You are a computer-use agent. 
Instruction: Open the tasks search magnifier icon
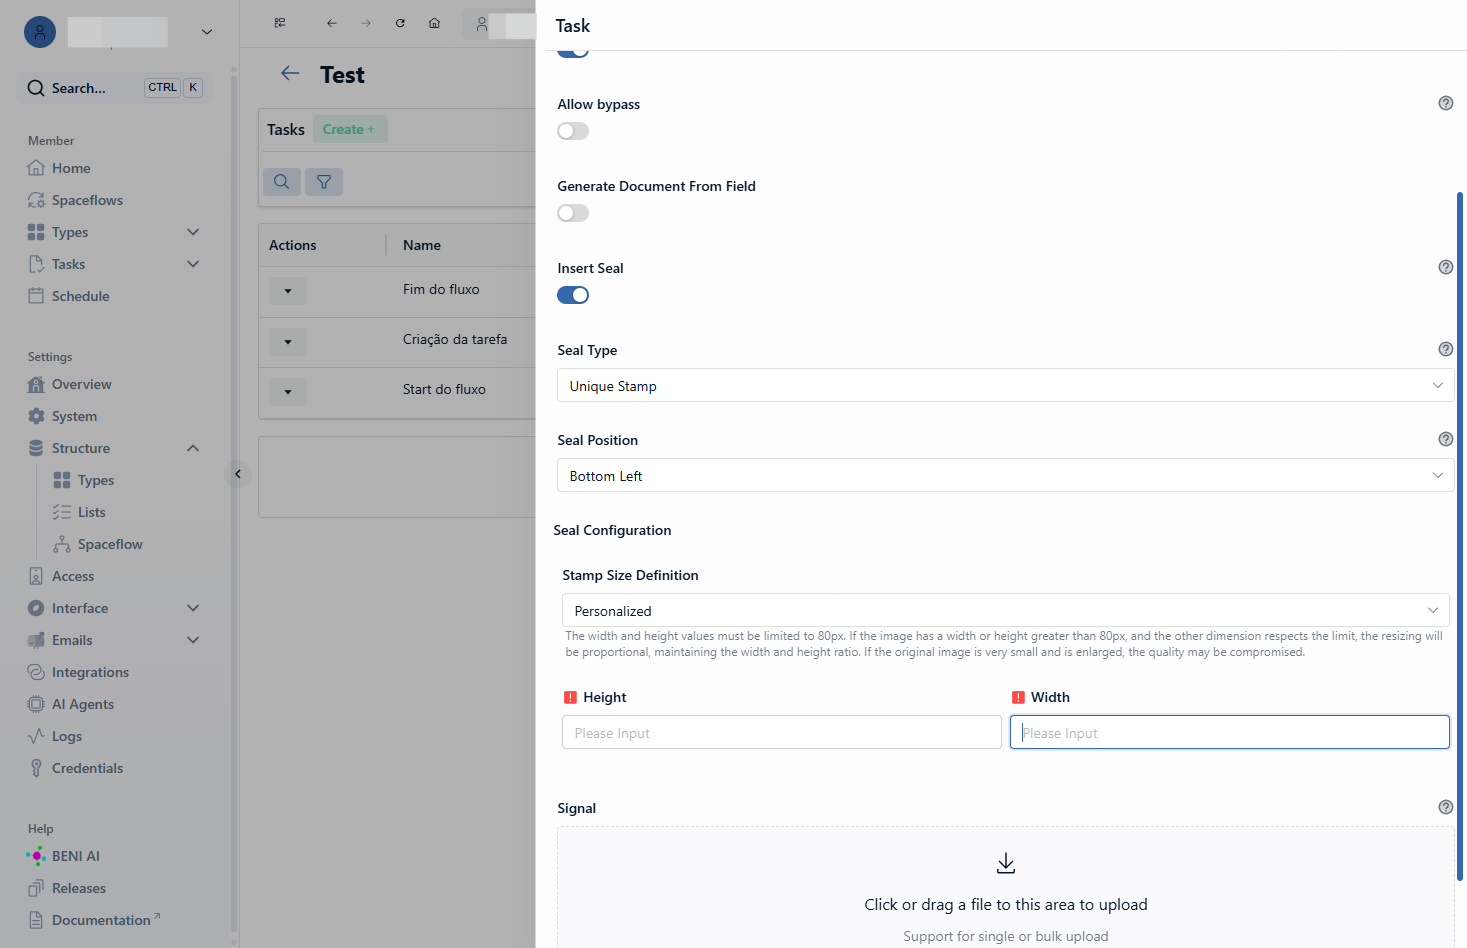coord(282,182)
